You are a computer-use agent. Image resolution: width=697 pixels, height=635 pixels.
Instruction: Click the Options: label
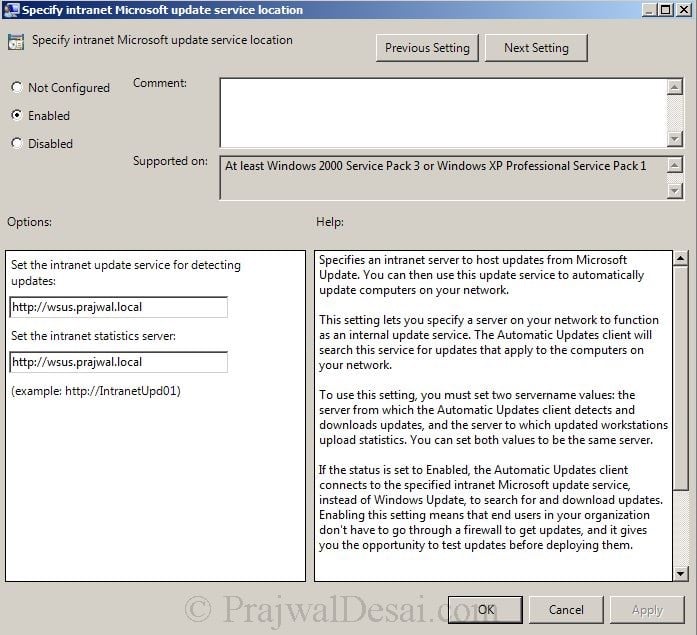coord(29,221)
